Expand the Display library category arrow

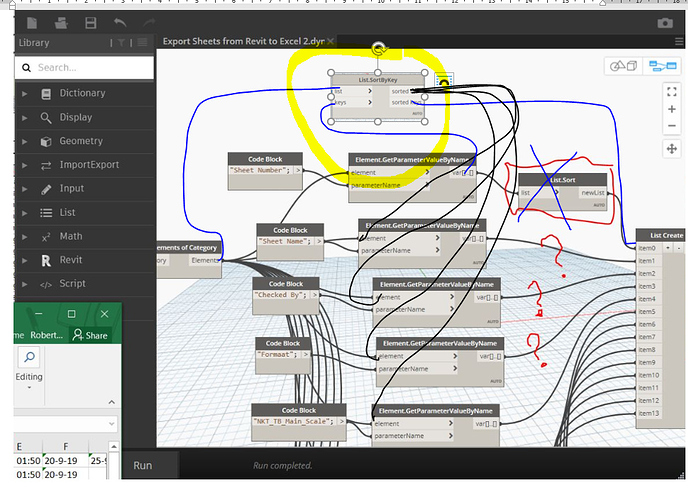(x=25, y=118)
